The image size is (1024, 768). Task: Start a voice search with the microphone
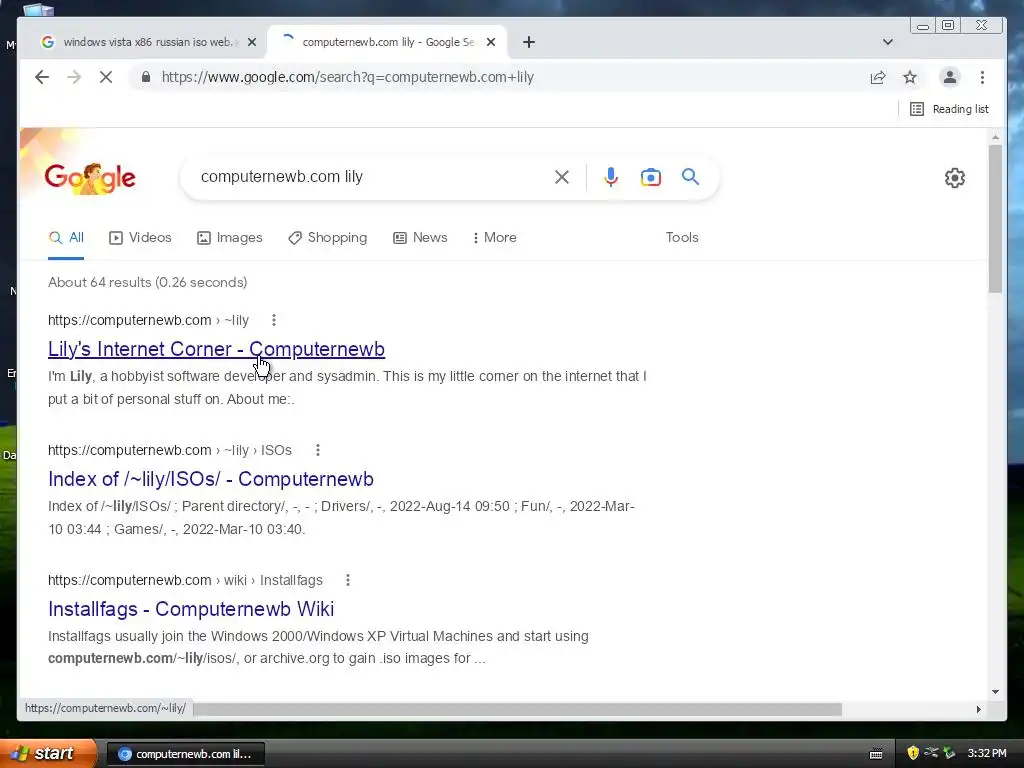tap(611, 177)
